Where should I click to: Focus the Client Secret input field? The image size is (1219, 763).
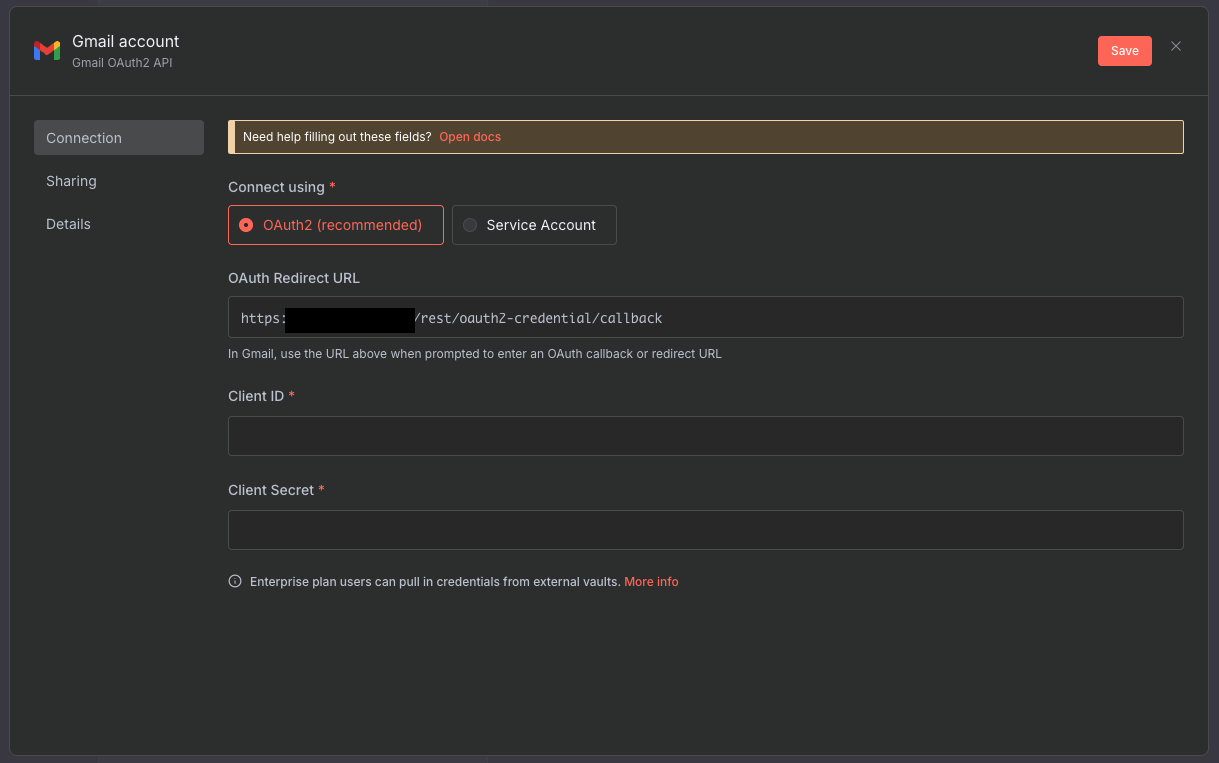(705, 529)
